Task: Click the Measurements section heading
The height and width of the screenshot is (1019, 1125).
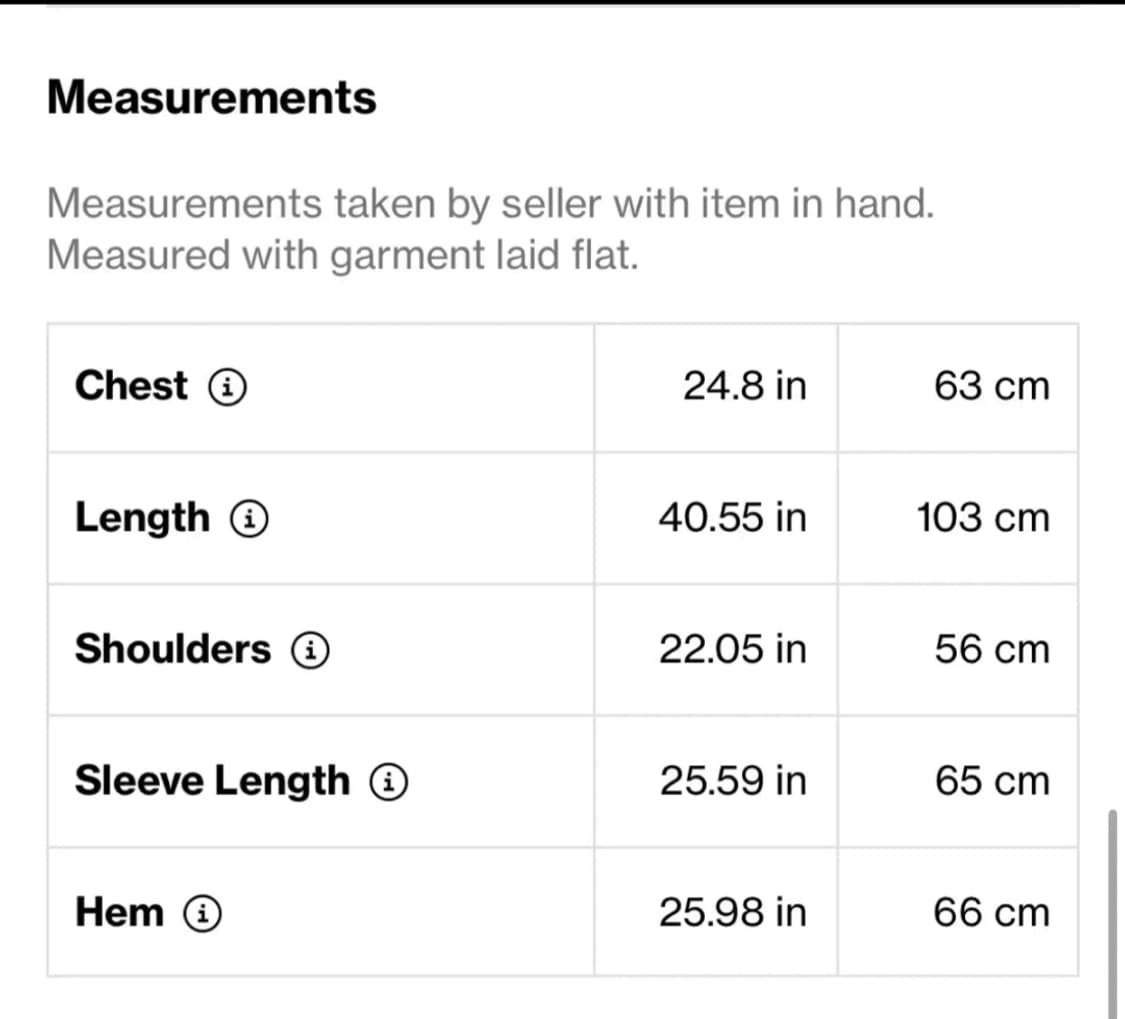Action: (x=211, y=97)
